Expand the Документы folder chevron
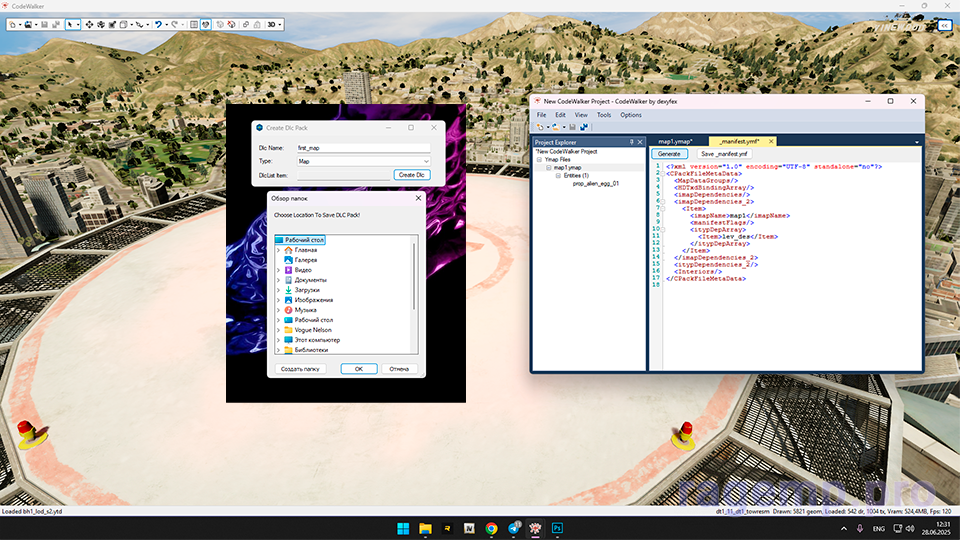 [x=279, y=280]
